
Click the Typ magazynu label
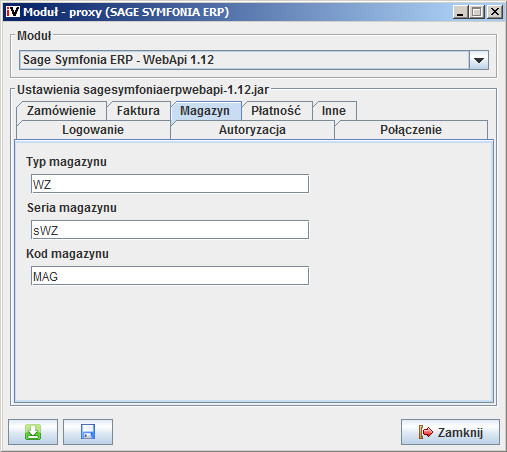[66, 162]
